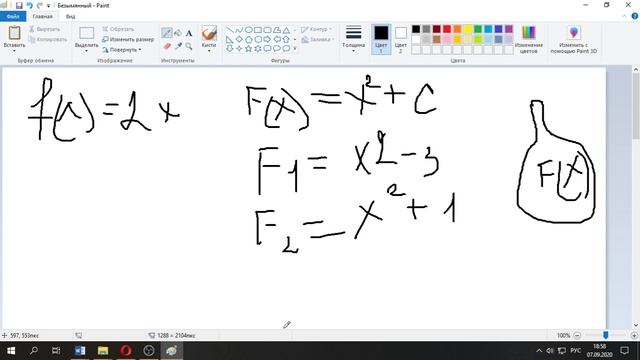Image resolution: width=640 pixels, height=360 pixels.
Task: Switch to the Вид tab
Action: click(70, 16)
